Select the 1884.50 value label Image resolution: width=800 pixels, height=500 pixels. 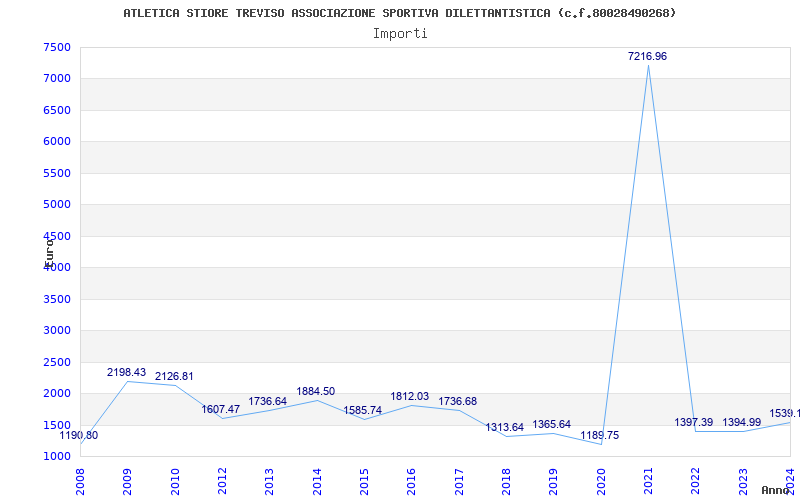tap(315, 391)
